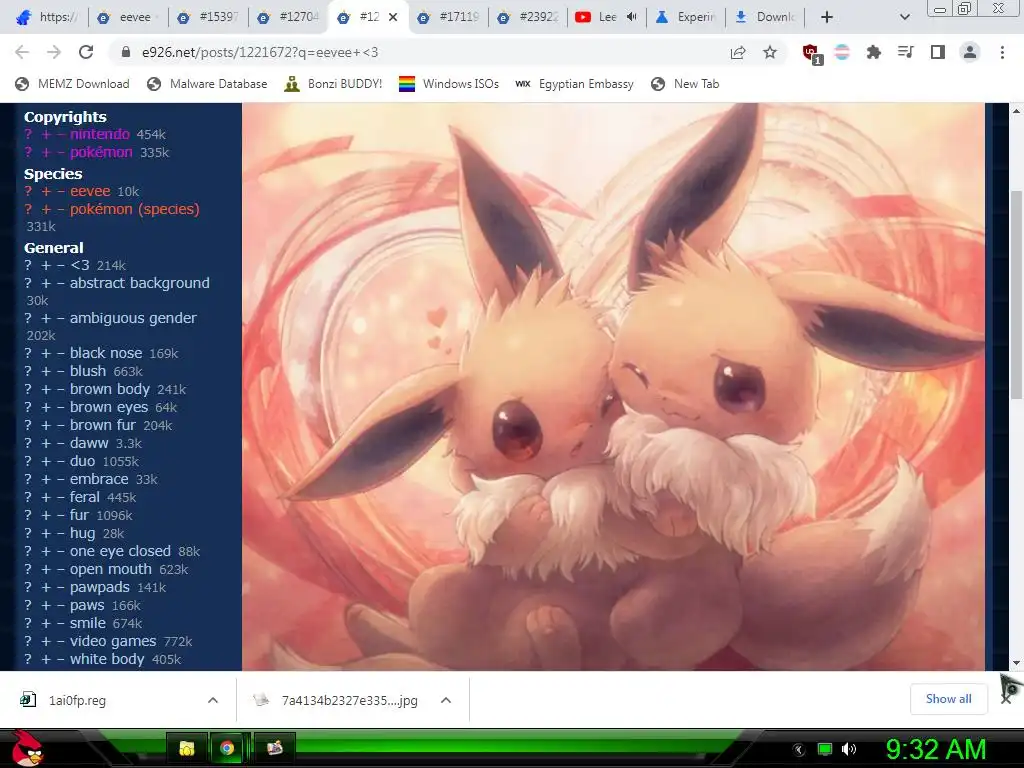Expand options for 1ai0fp.reg download
Image resolution: width=1024 pixels, height=768 pixels.
(x=213, y=700)
